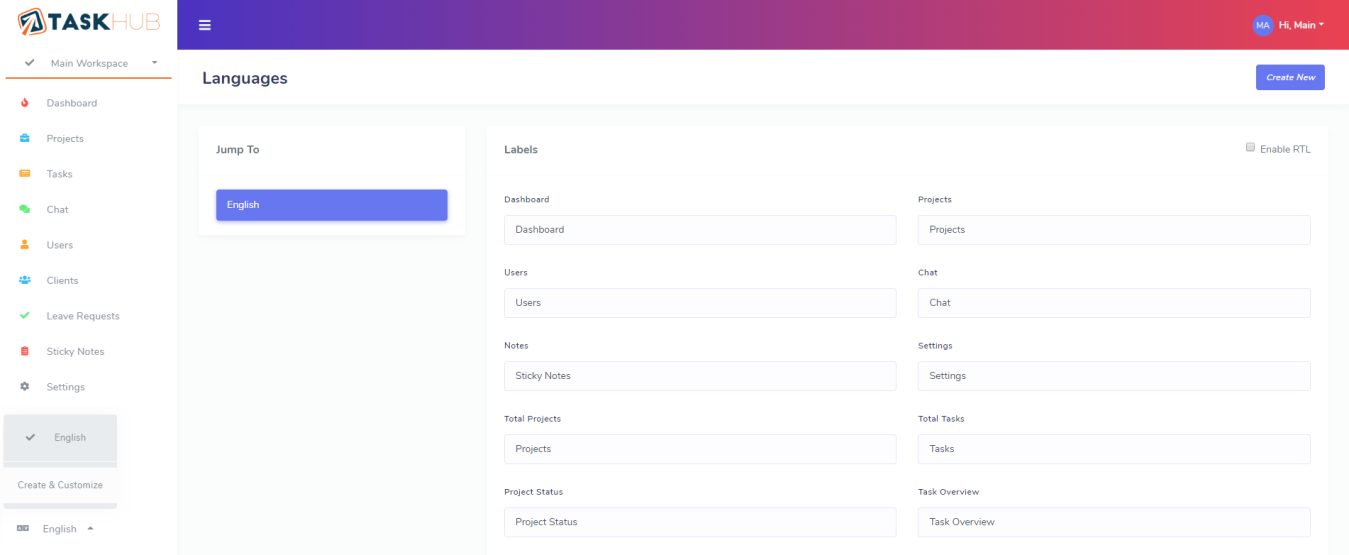Open the Main Workspace dropdown
Image resolution: width=1349 pixels, height=555 pixels.
89,63
